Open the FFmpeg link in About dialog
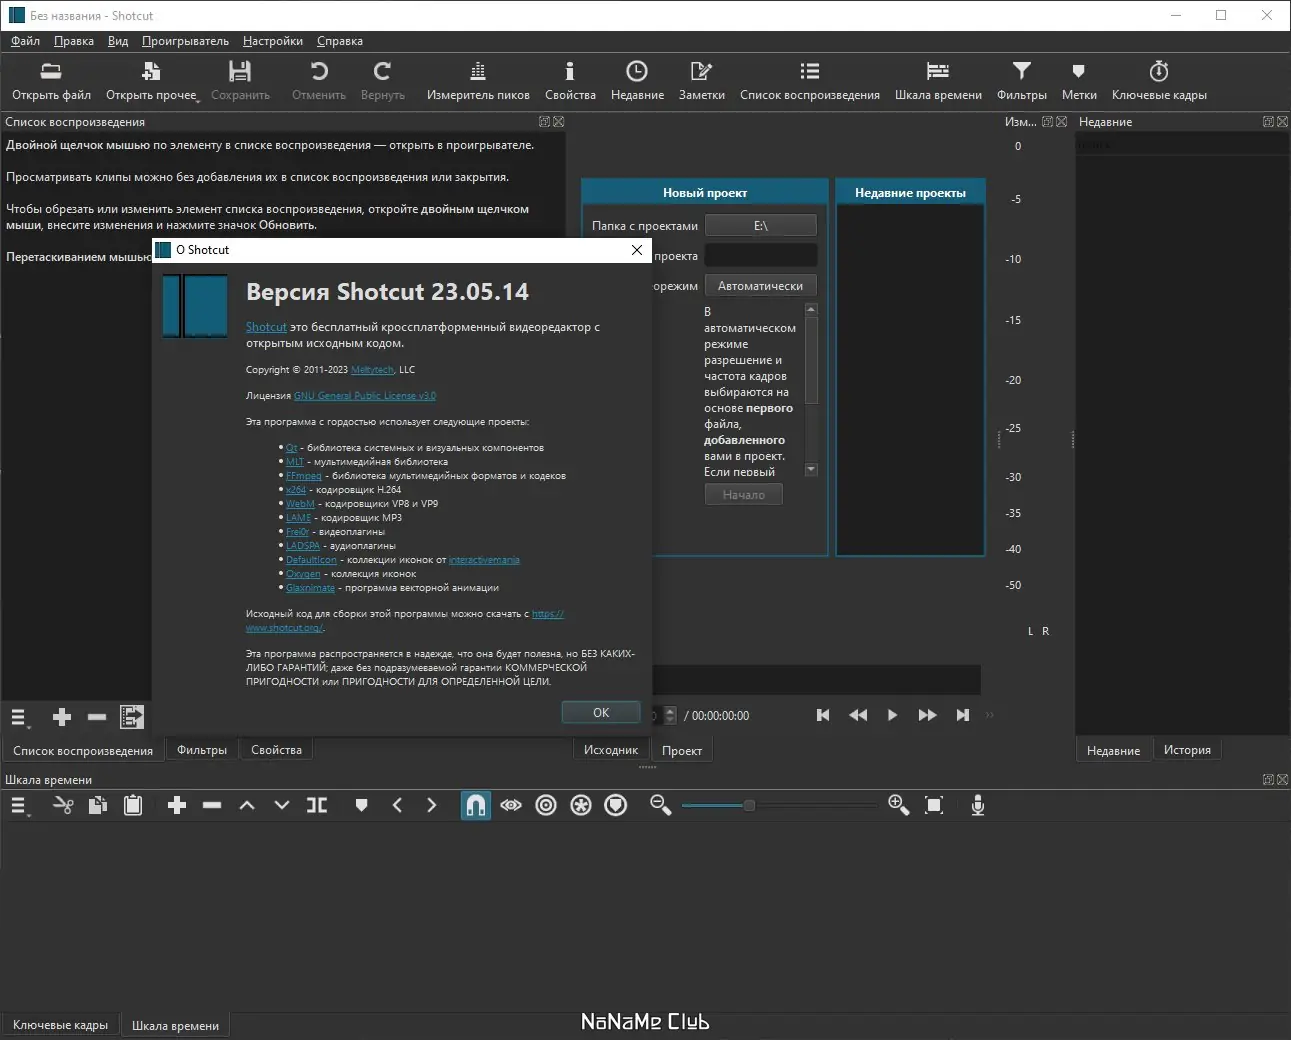Image resolution: width=1291 pixels, height=1040 pixels. coord(304,476)
